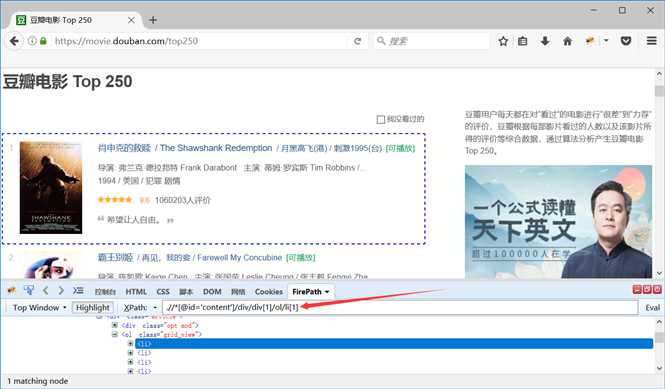
Task: Minimize the Firebug panel red button
Action: [x=637, y=290]
